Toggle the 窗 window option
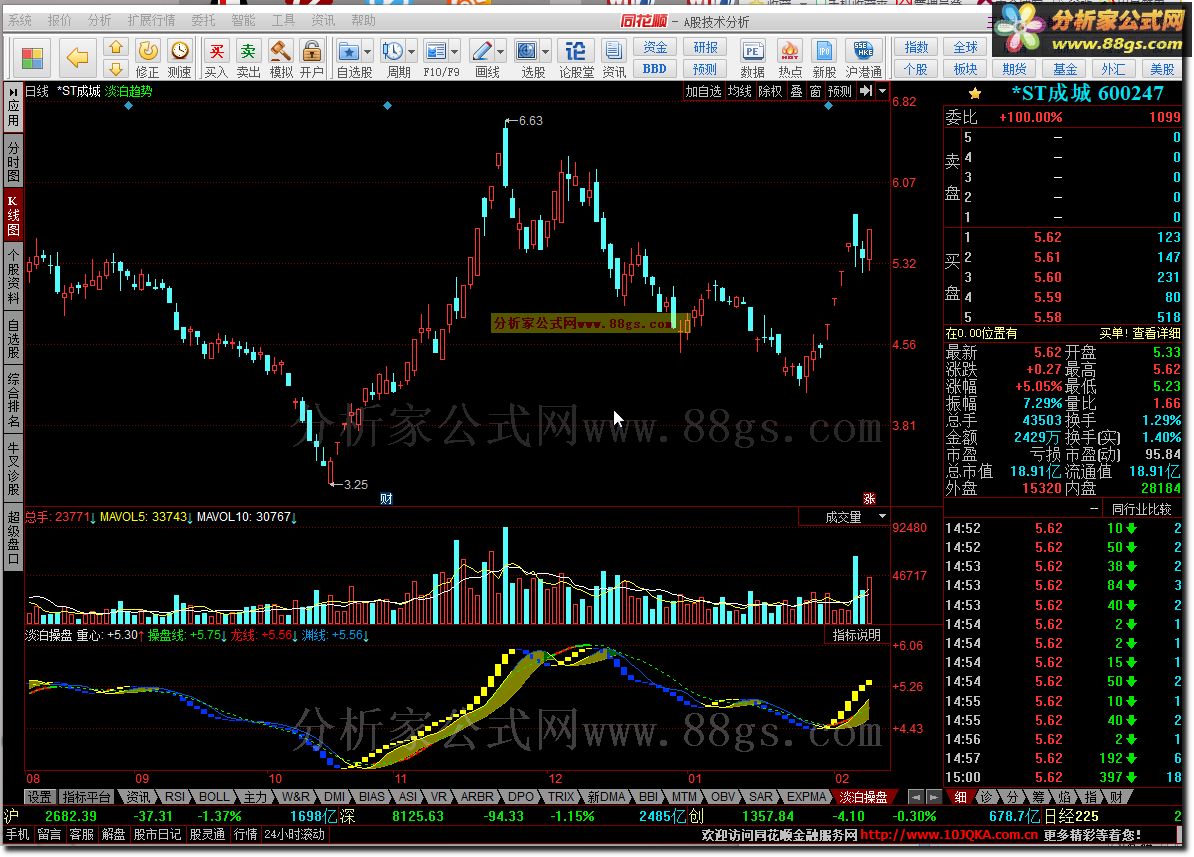Screen dimensions: 1194x857 pos(816,91)
